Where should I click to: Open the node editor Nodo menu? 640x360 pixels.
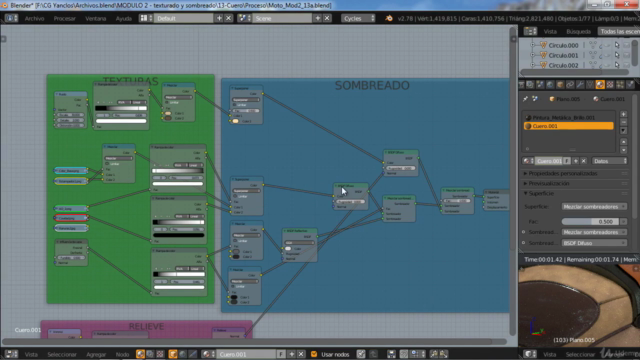coord(122,354)
